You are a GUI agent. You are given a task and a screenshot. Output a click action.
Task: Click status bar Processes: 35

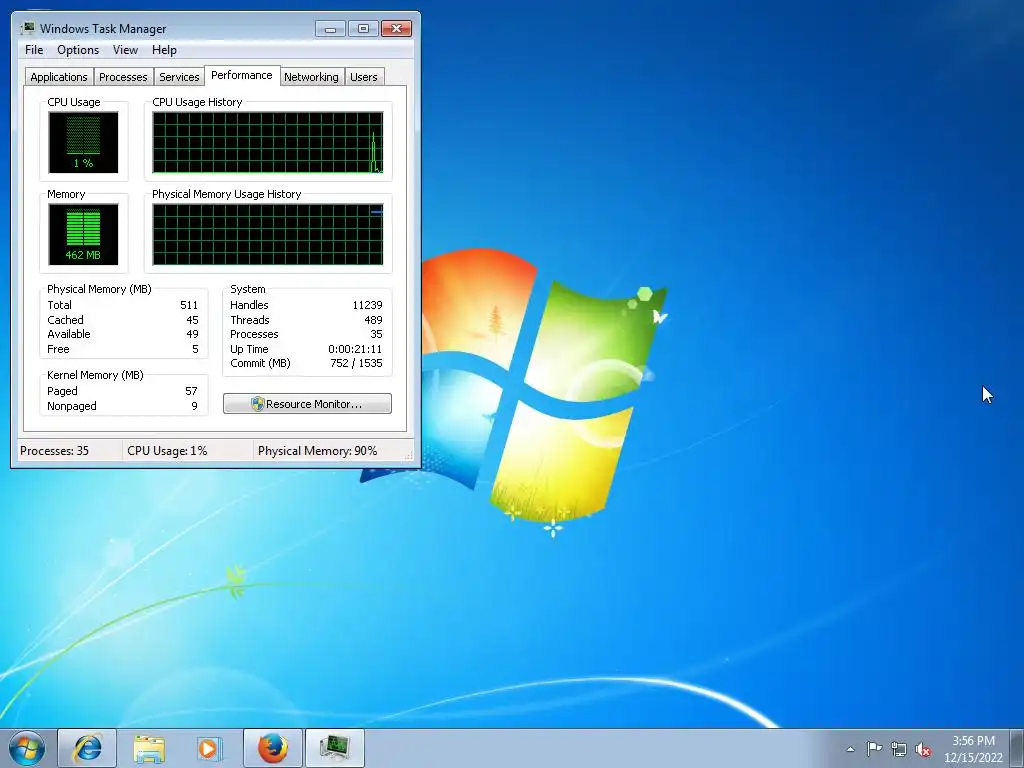coord(54,451)
